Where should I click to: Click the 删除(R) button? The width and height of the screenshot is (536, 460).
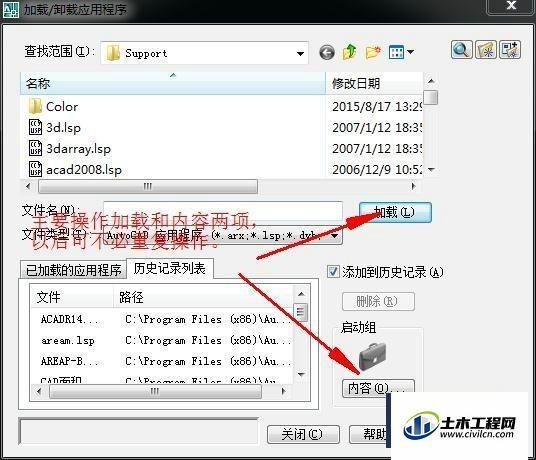pyautogui.click(x=378, y=302)
